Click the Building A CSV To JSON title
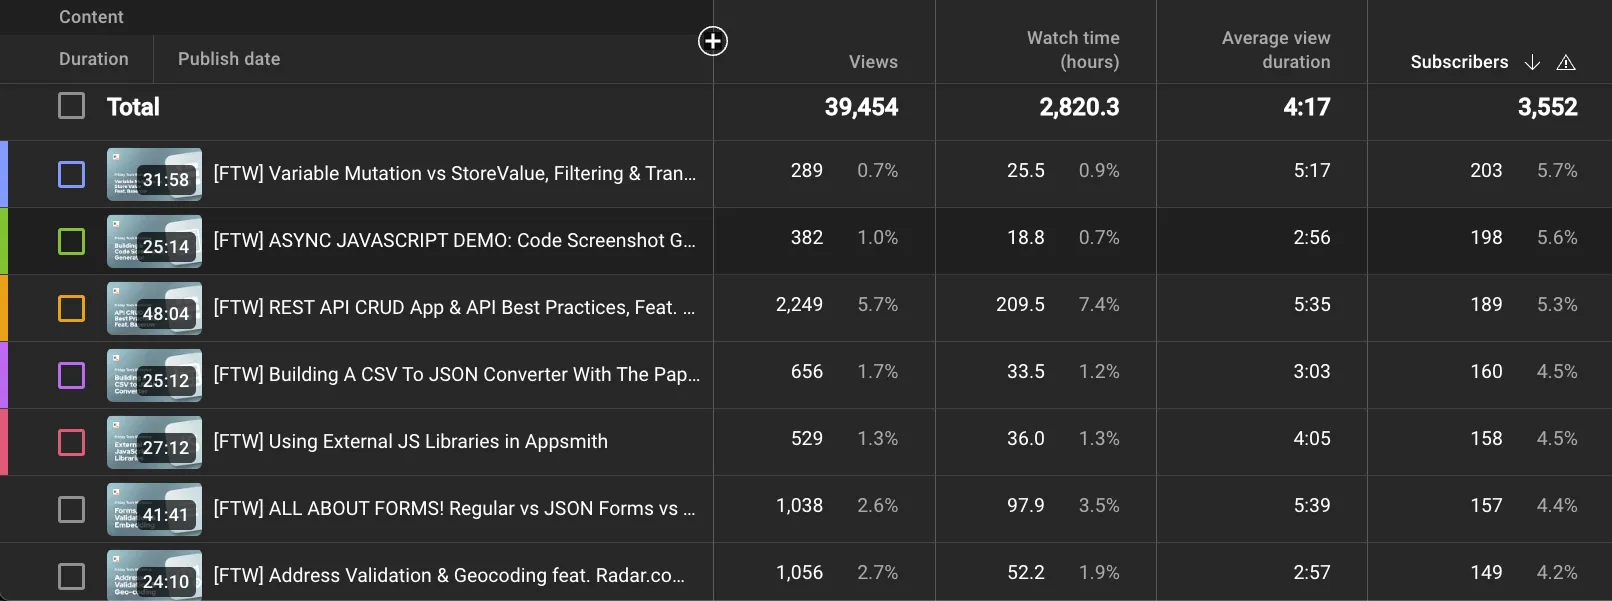Viewport: 1612px width, 601px height. [456, 375]
